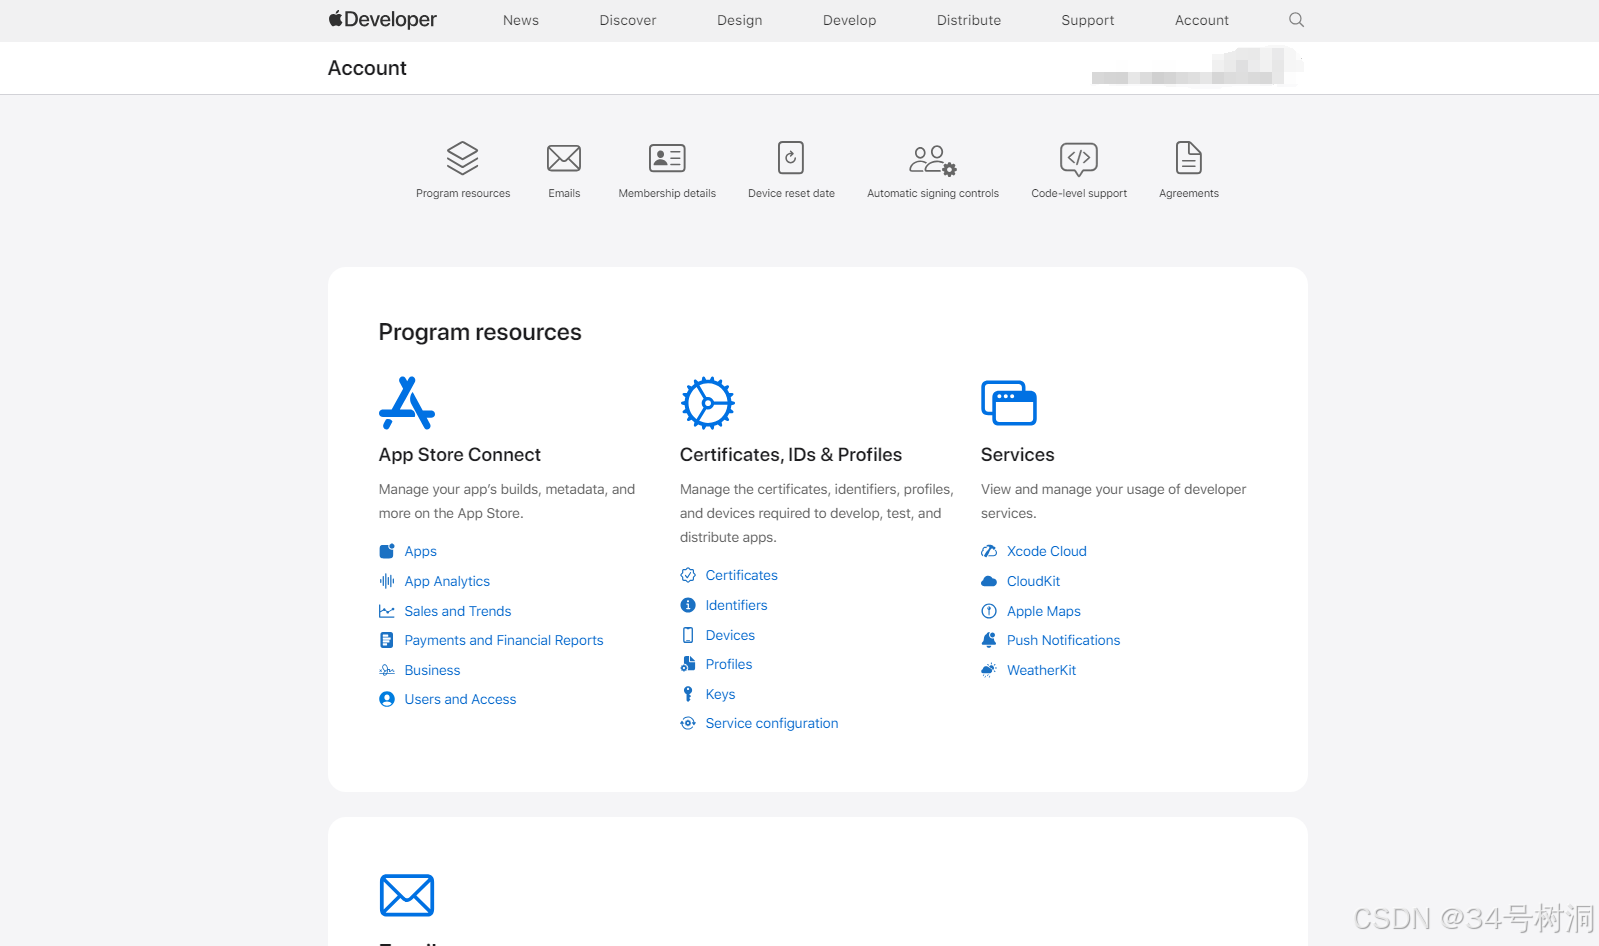Open the Apple Maps link
Image resolution: width=1599 pixels, height=946 pixels.
tap(1044, 611)
